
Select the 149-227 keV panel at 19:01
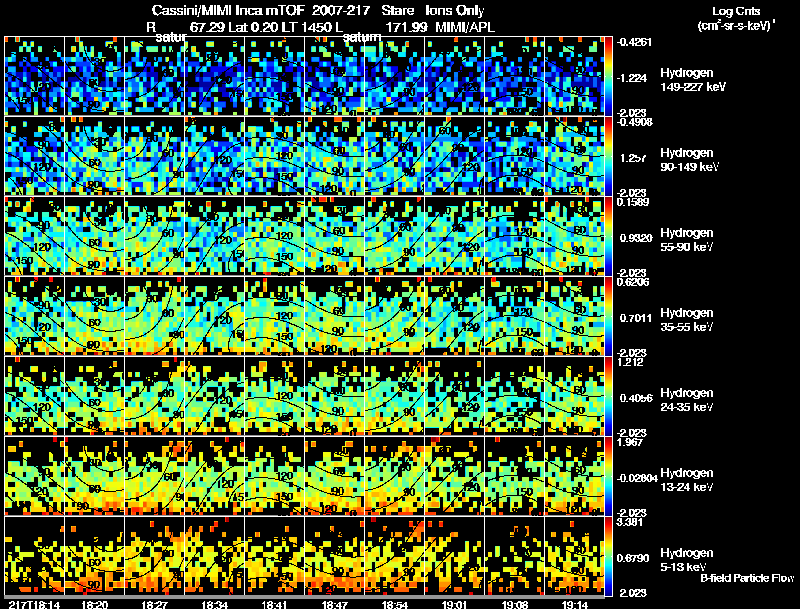[455, 76]
